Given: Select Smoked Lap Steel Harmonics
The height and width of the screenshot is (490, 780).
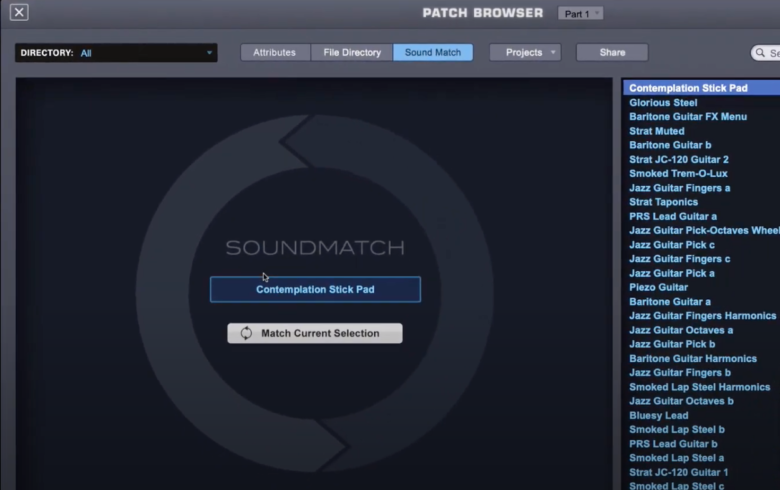Looking at the screenshot, I should point(699,387).
